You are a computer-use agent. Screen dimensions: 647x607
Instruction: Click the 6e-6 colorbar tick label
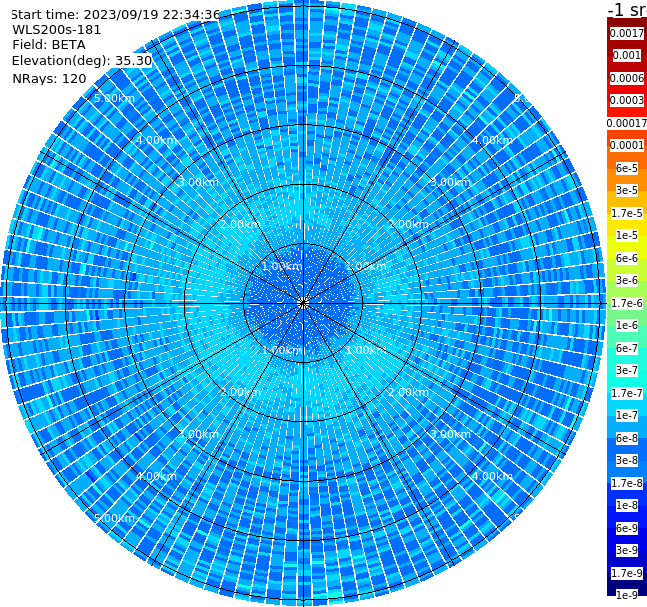click(x=627, y=258)
